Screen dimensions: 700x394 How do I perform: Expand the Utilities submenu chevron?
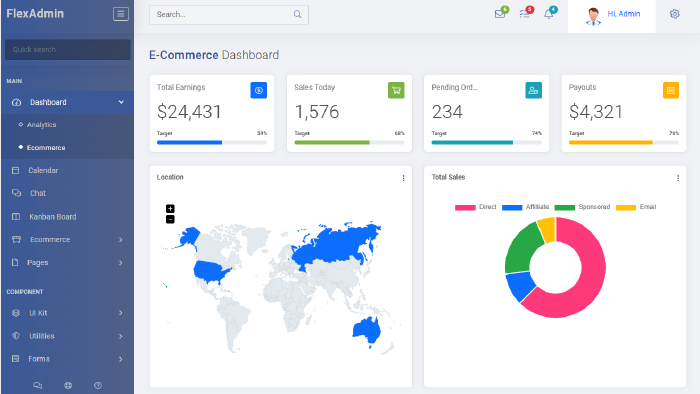pyautogui.click(x=121, y=336)
